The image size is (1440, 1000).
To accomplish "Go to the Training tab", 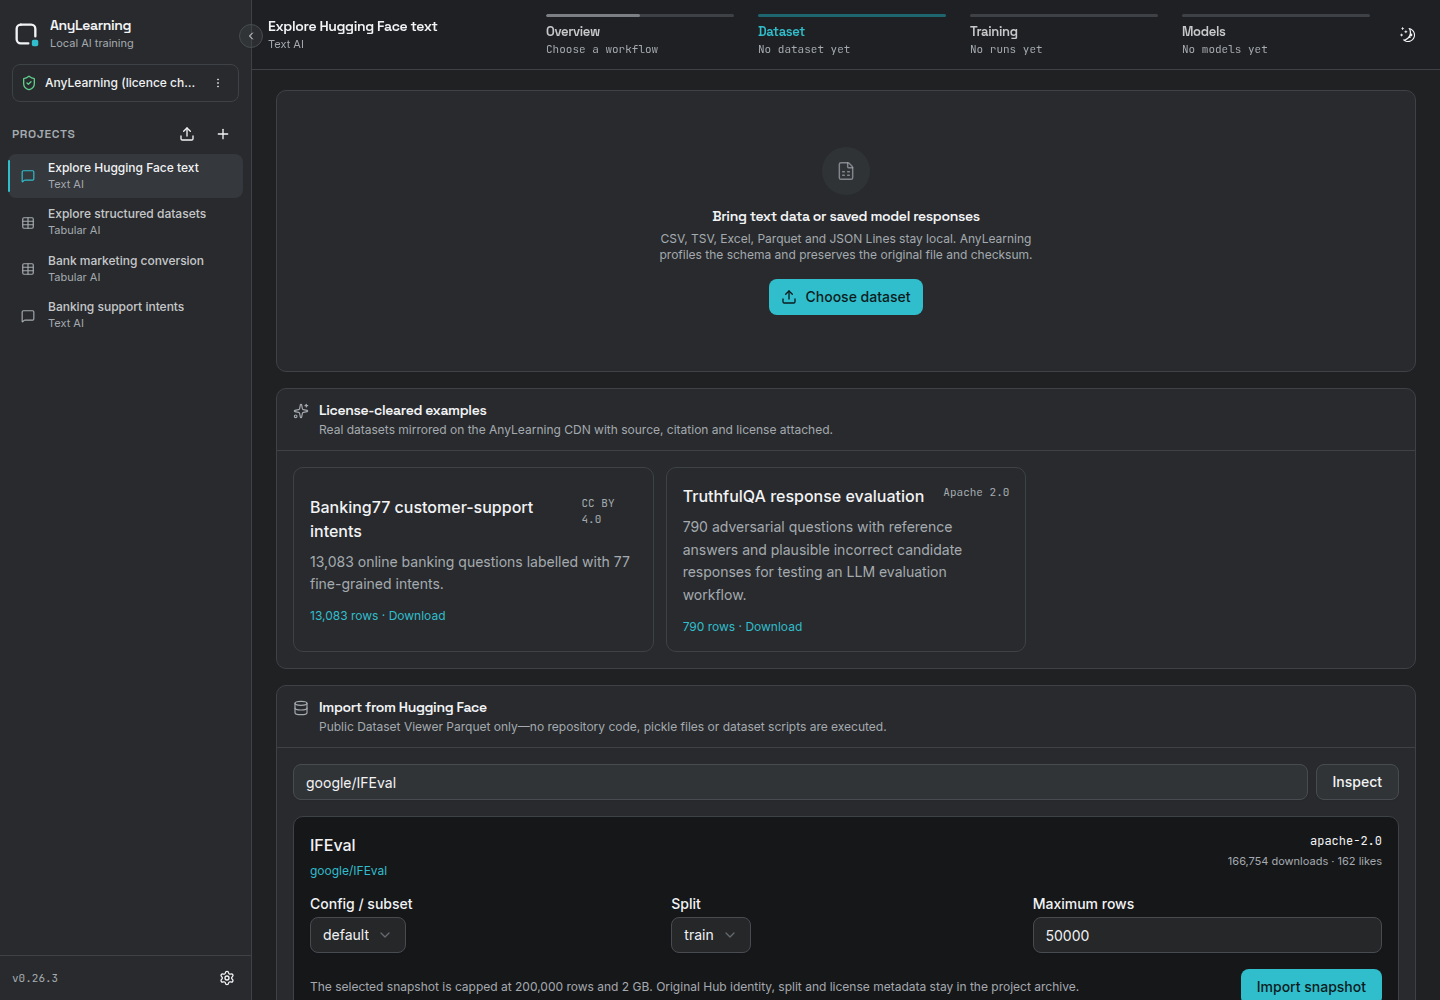I will coord(1063,36).
